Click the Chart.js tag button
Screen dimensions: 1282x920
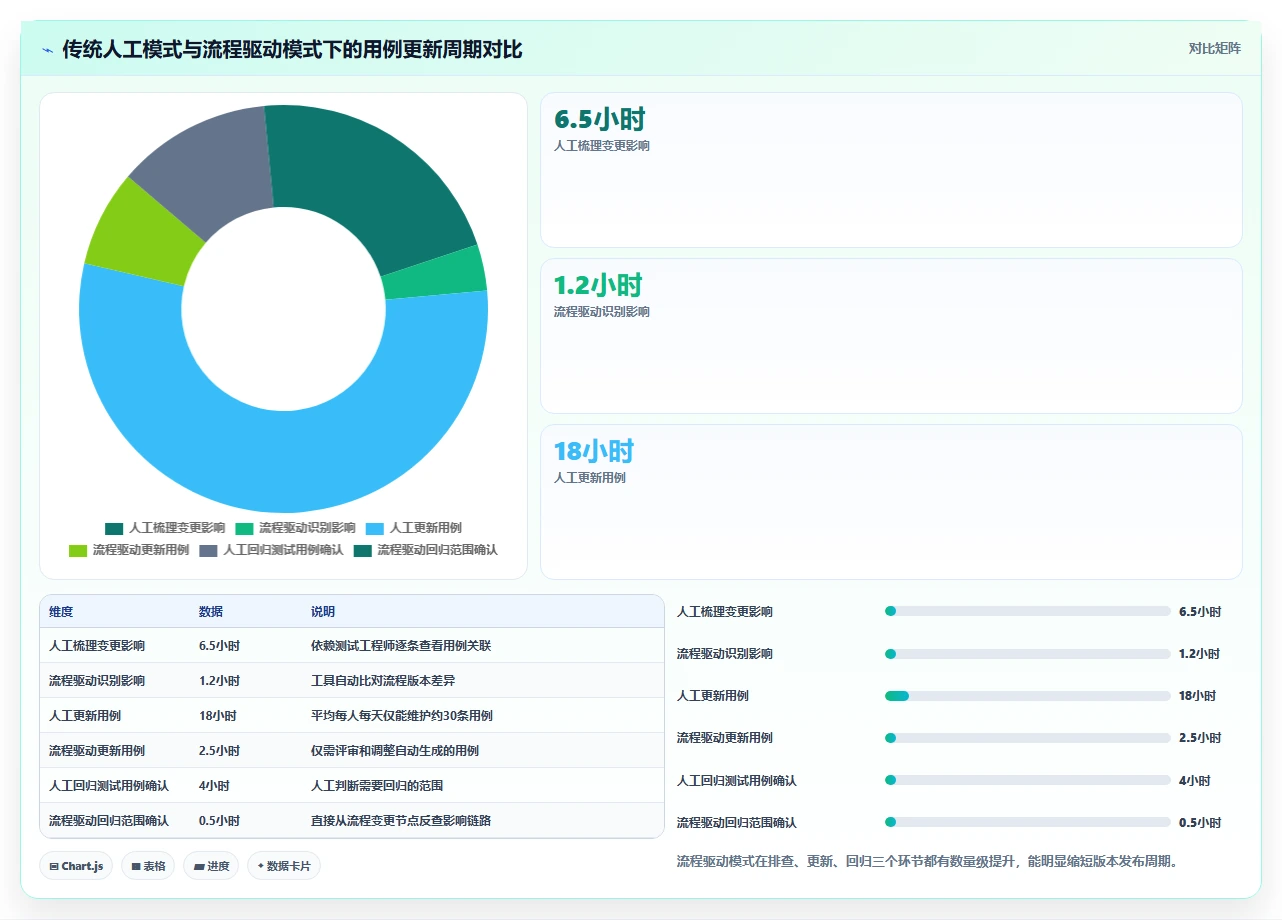click(76, 866)
